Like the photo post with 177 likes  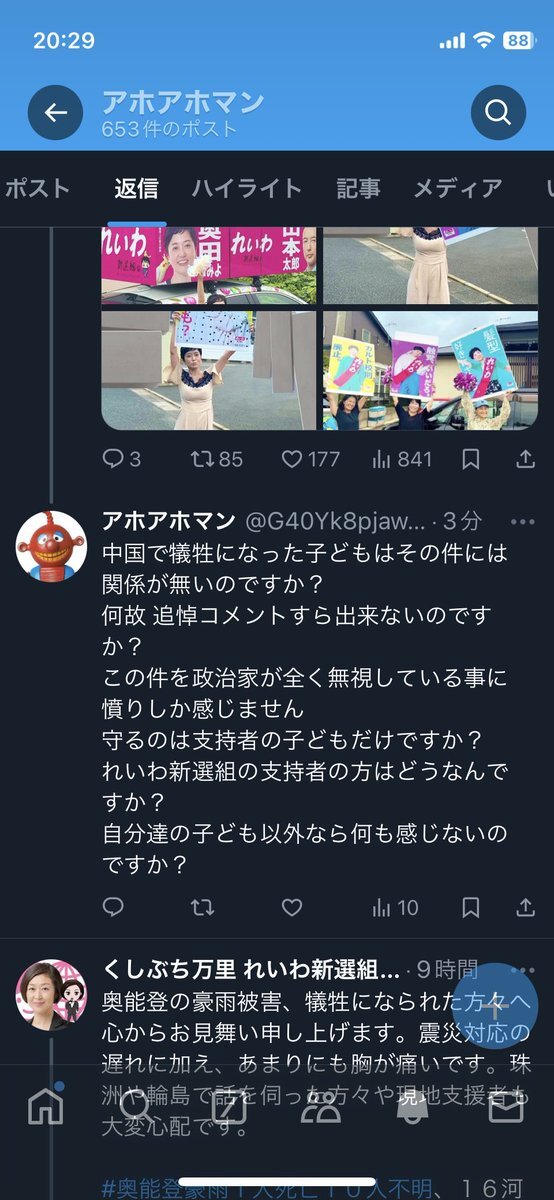pyautogui.click(x=310, y=459)
